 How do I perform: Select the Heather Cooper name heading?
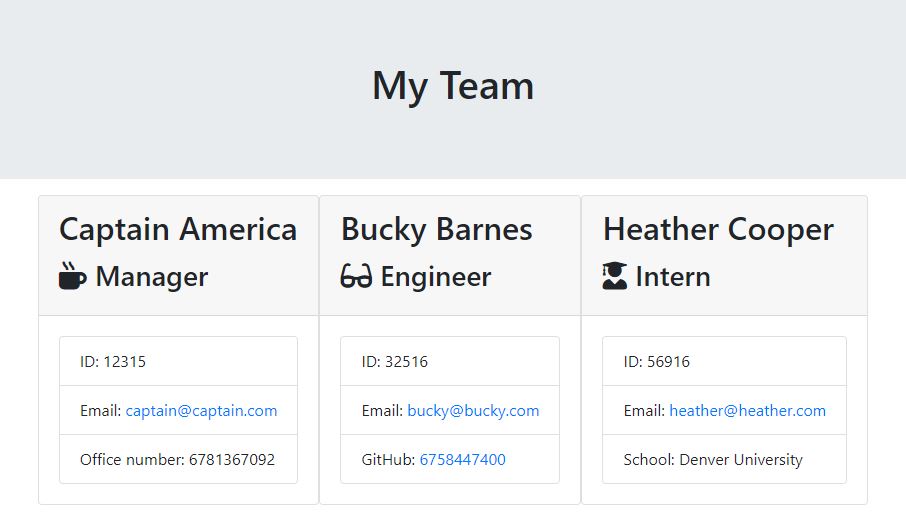pyautogui.click(x=718, y=229)
